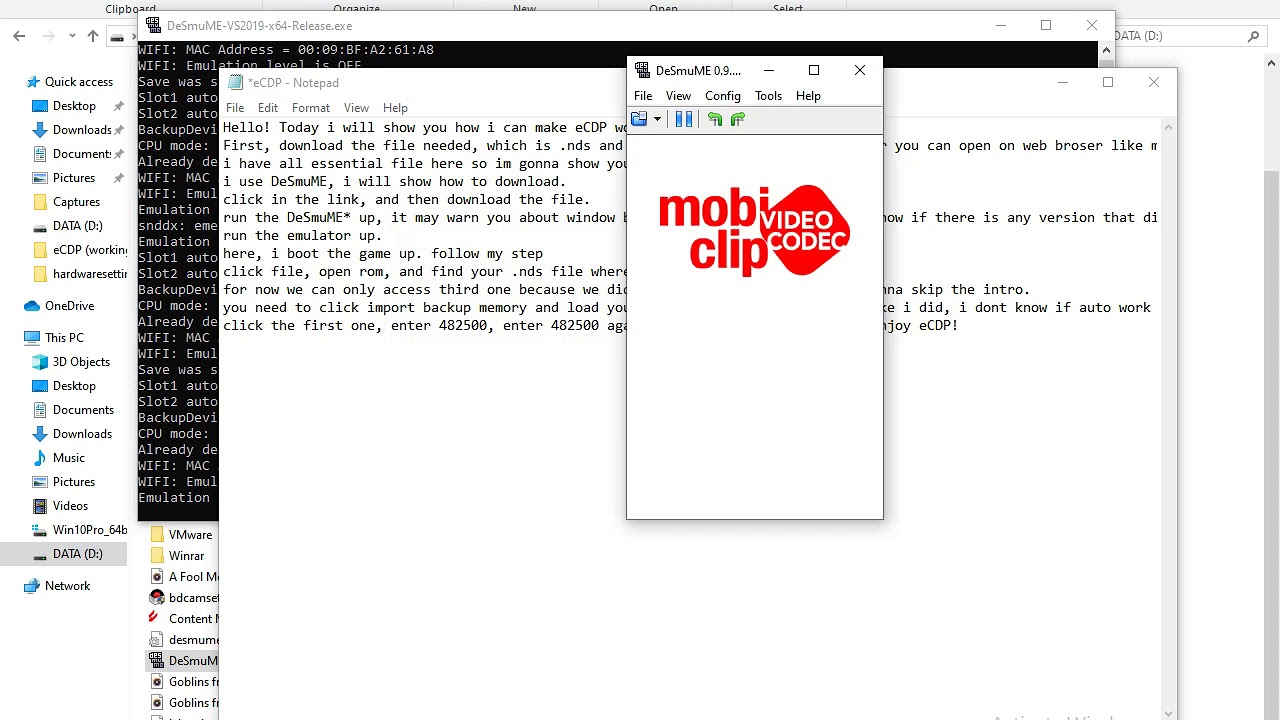Click console line "WIFI: MAC Address = 00:09:BF:A2:61:A8"
This screenshot has width=1280, height=720.
286,50
